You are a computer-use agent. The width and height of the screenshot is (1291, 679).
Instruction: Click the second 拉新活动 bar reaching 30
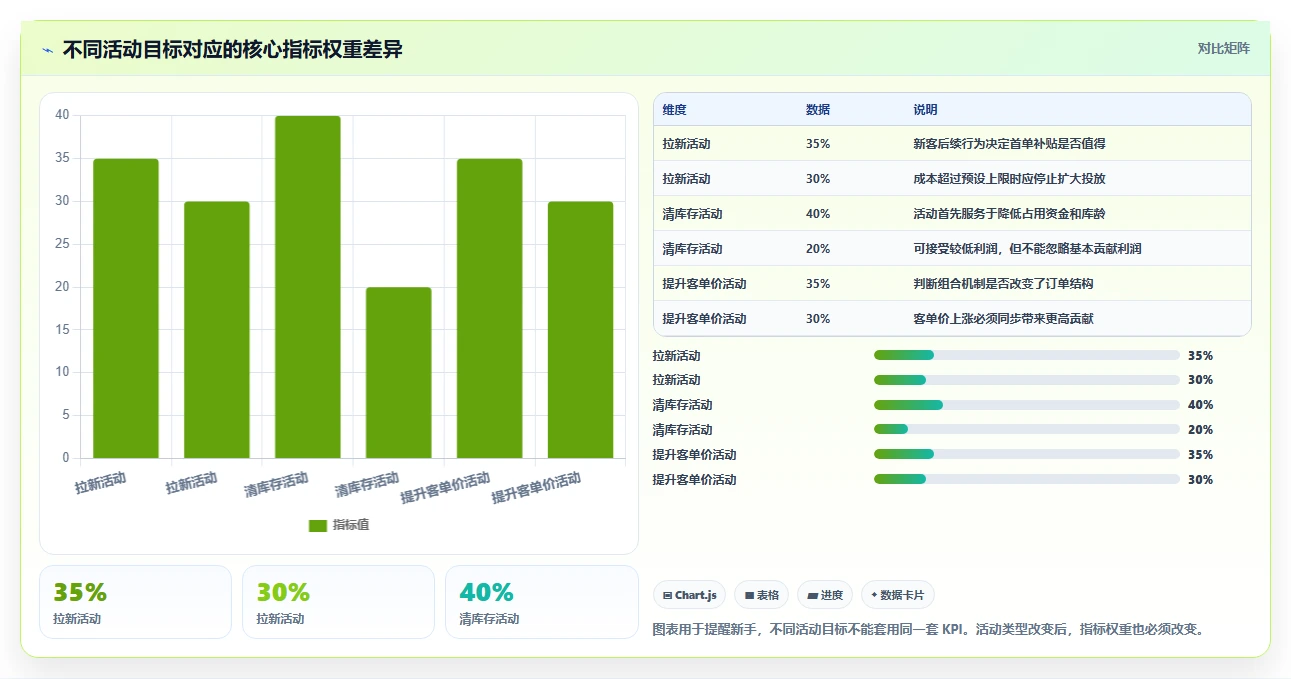[x=217, y=330]
